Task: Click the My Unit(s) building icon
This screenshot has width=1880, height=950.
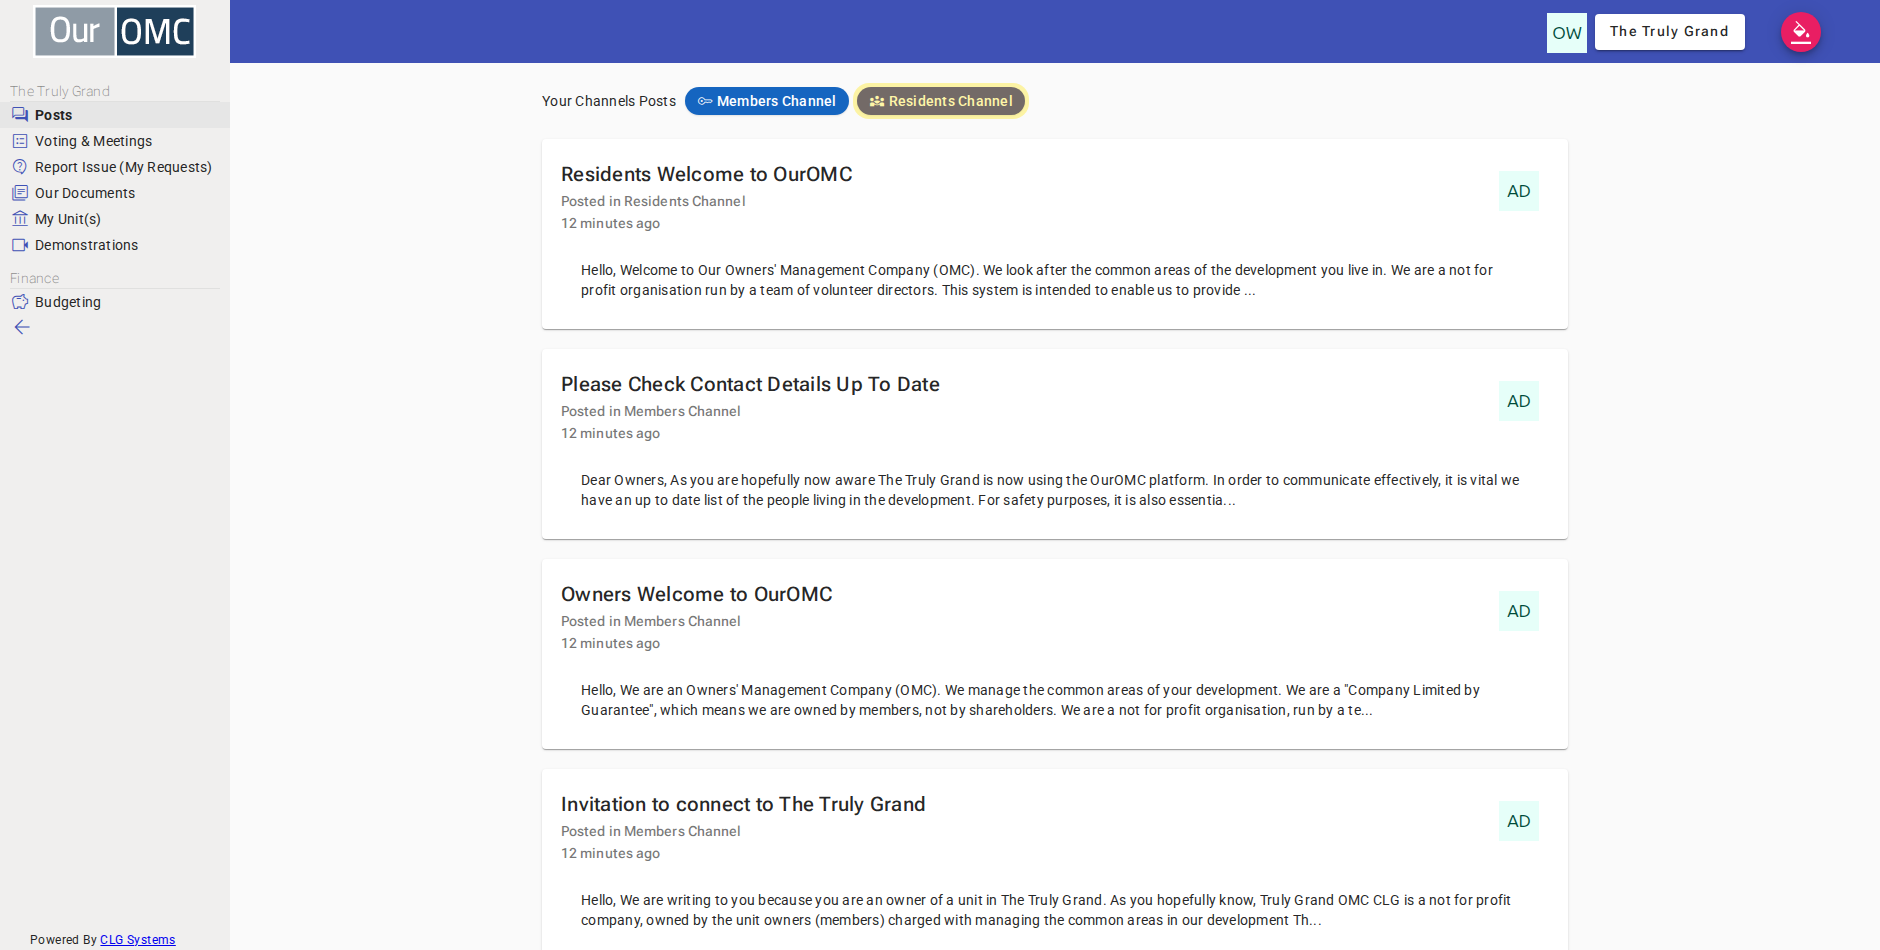Action: click(20, 219)
